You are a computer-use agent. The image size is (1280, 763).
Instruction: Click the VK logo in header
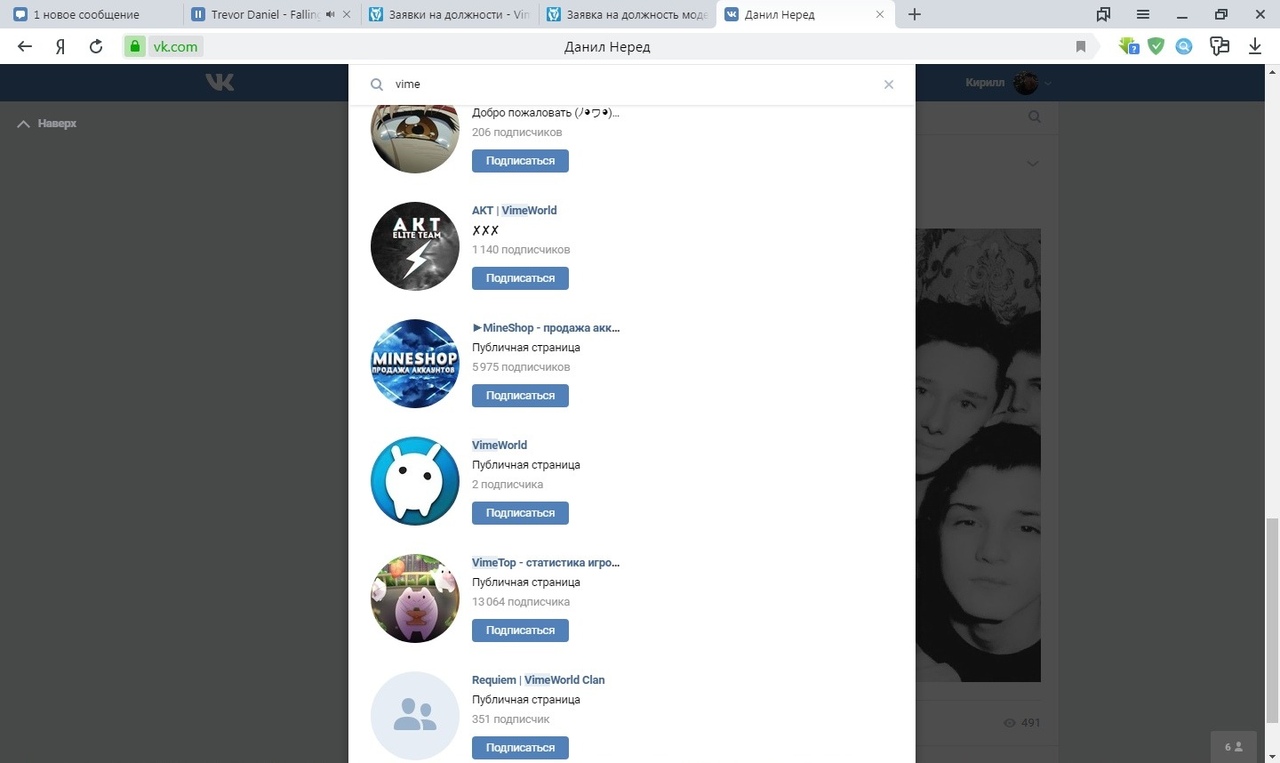(x=219, y=82)
